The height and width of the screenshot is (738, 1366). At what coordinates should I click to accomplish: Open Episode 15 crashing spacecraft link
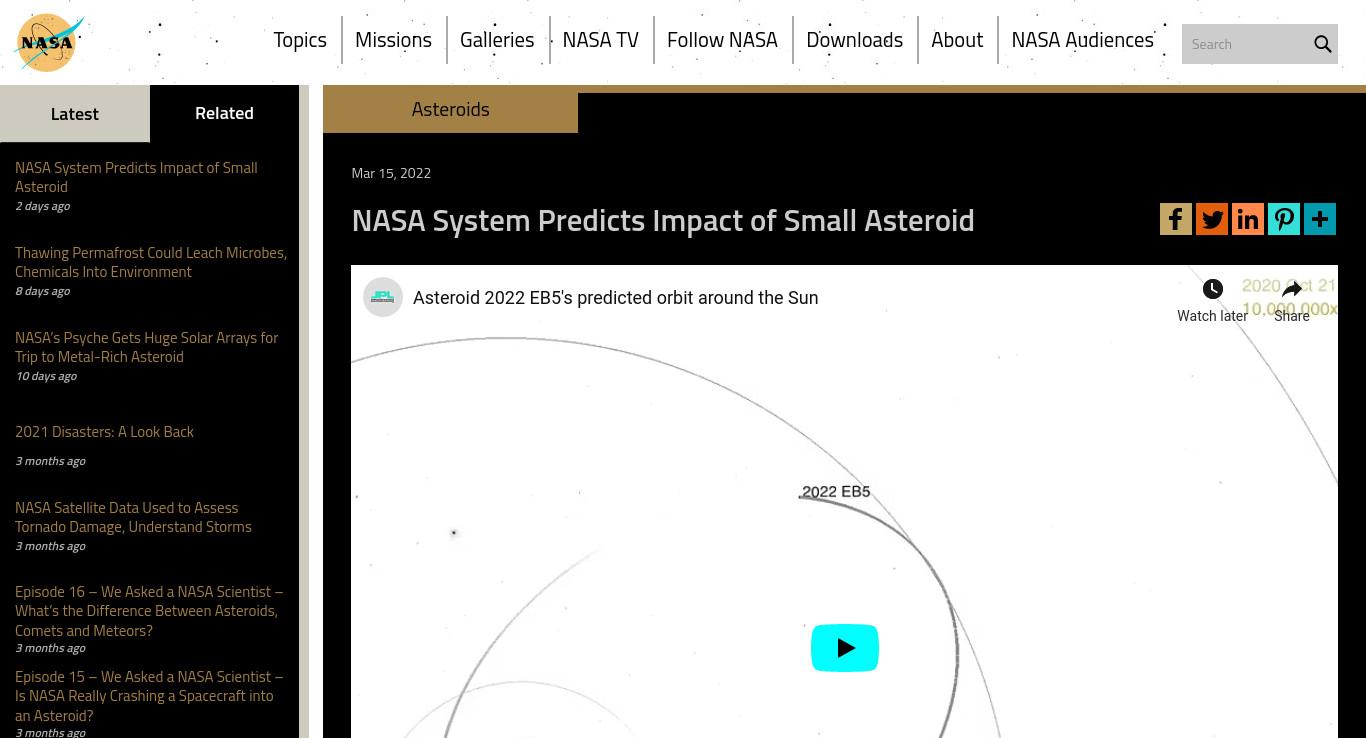149,696
